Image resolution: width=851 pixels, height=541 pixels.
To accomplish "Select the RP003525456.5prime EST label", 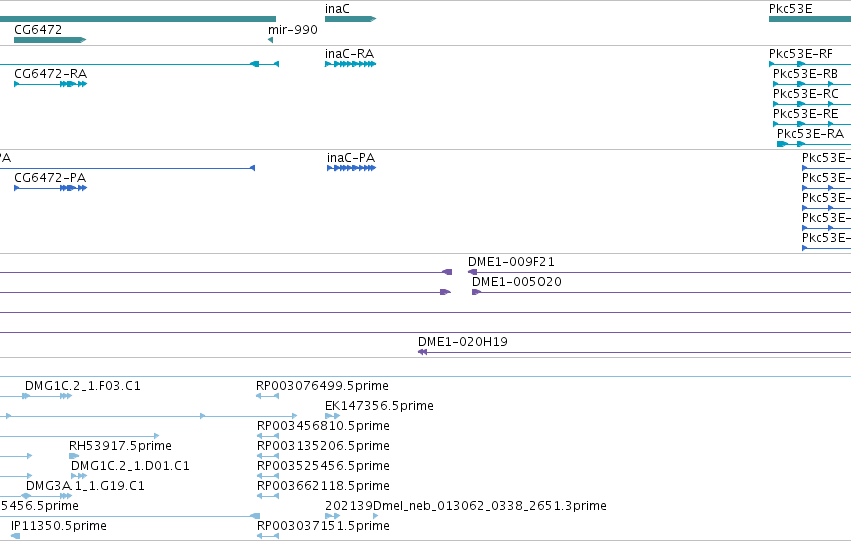I will [323, 466].
